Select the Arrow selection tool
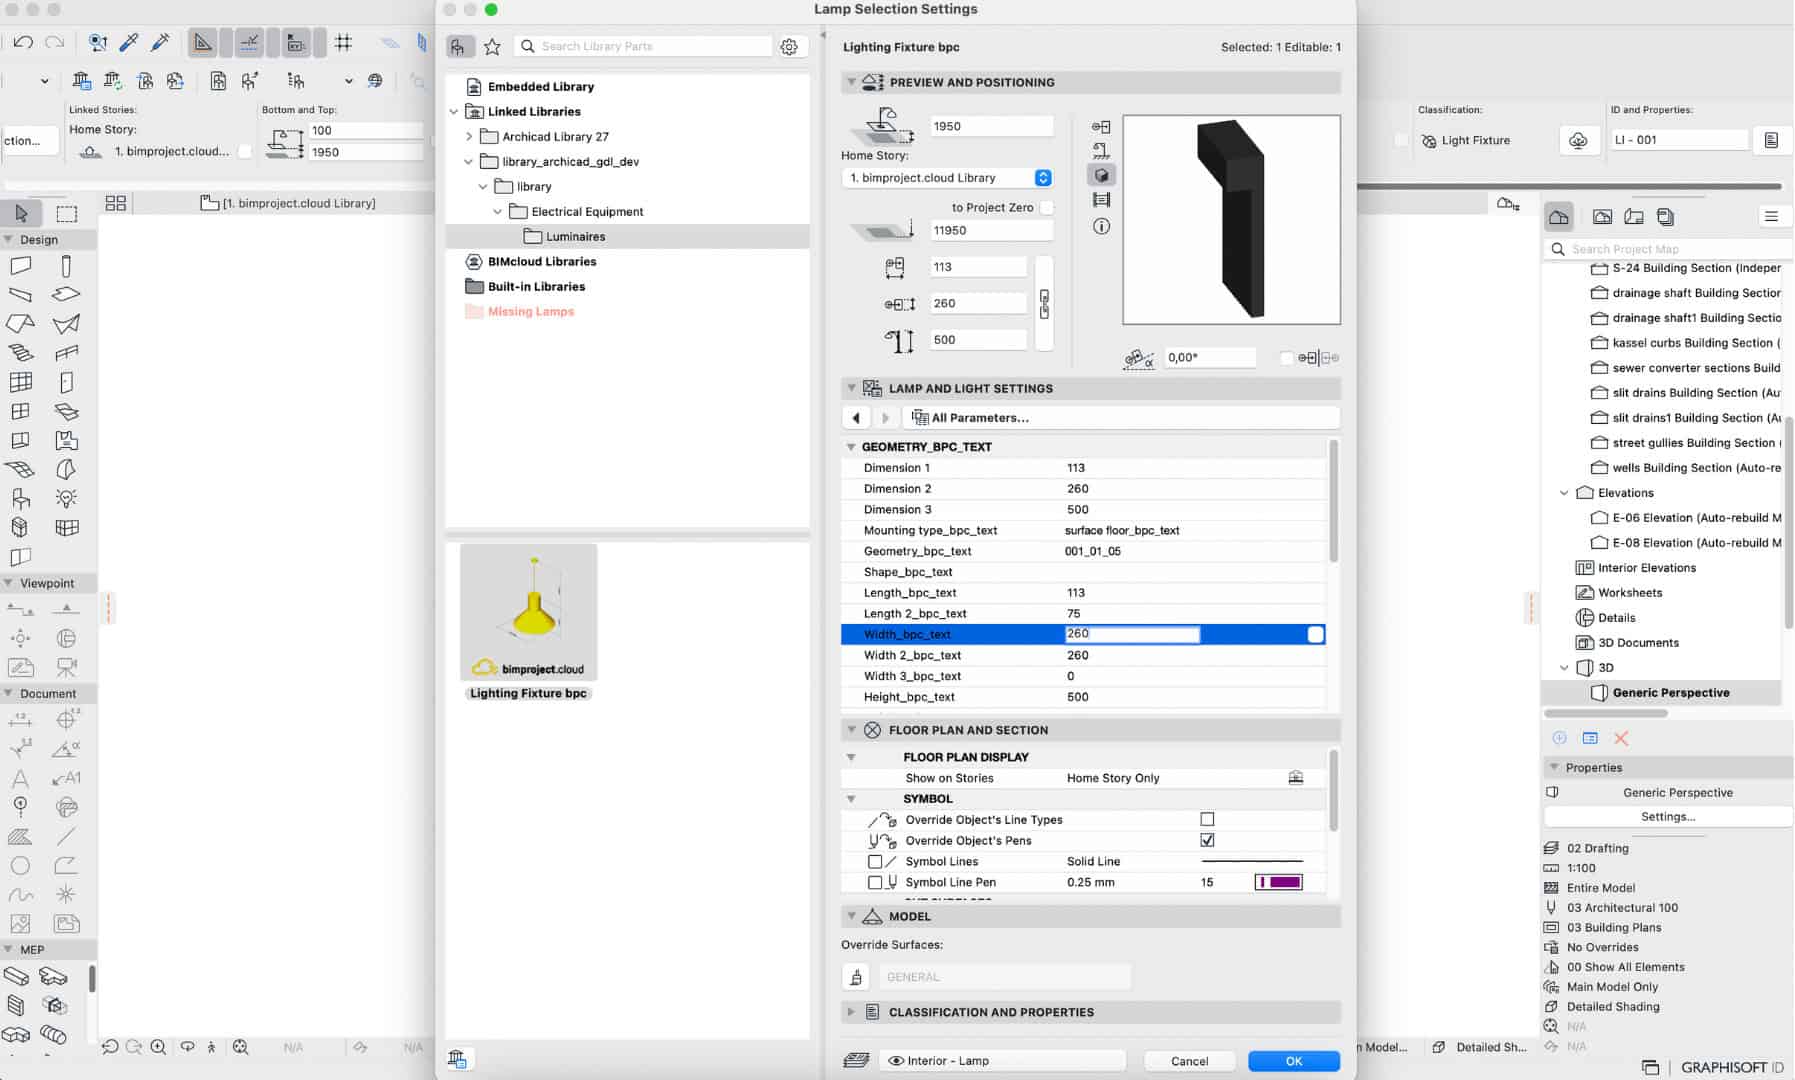The width and height of the screenshot is (1795, 1080). 21,213
